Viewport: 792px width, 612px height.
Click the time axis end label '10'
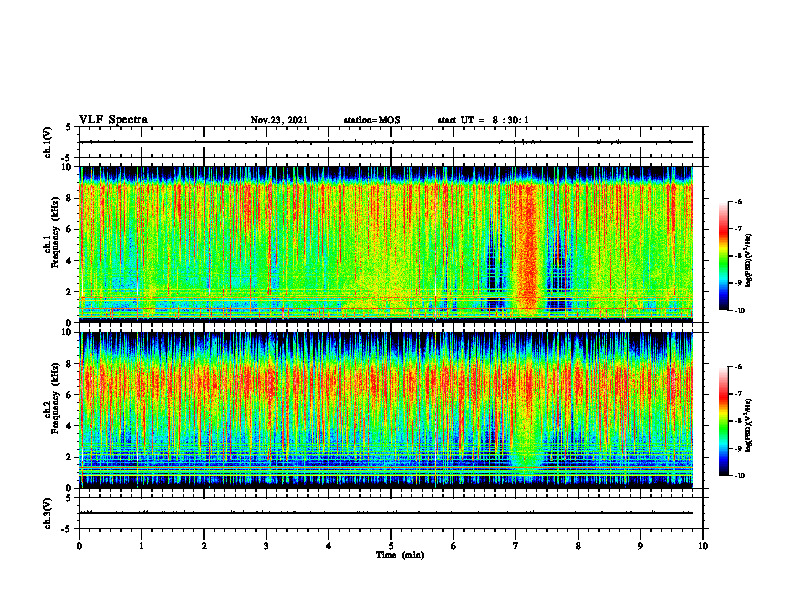click(x=703, y=546)
